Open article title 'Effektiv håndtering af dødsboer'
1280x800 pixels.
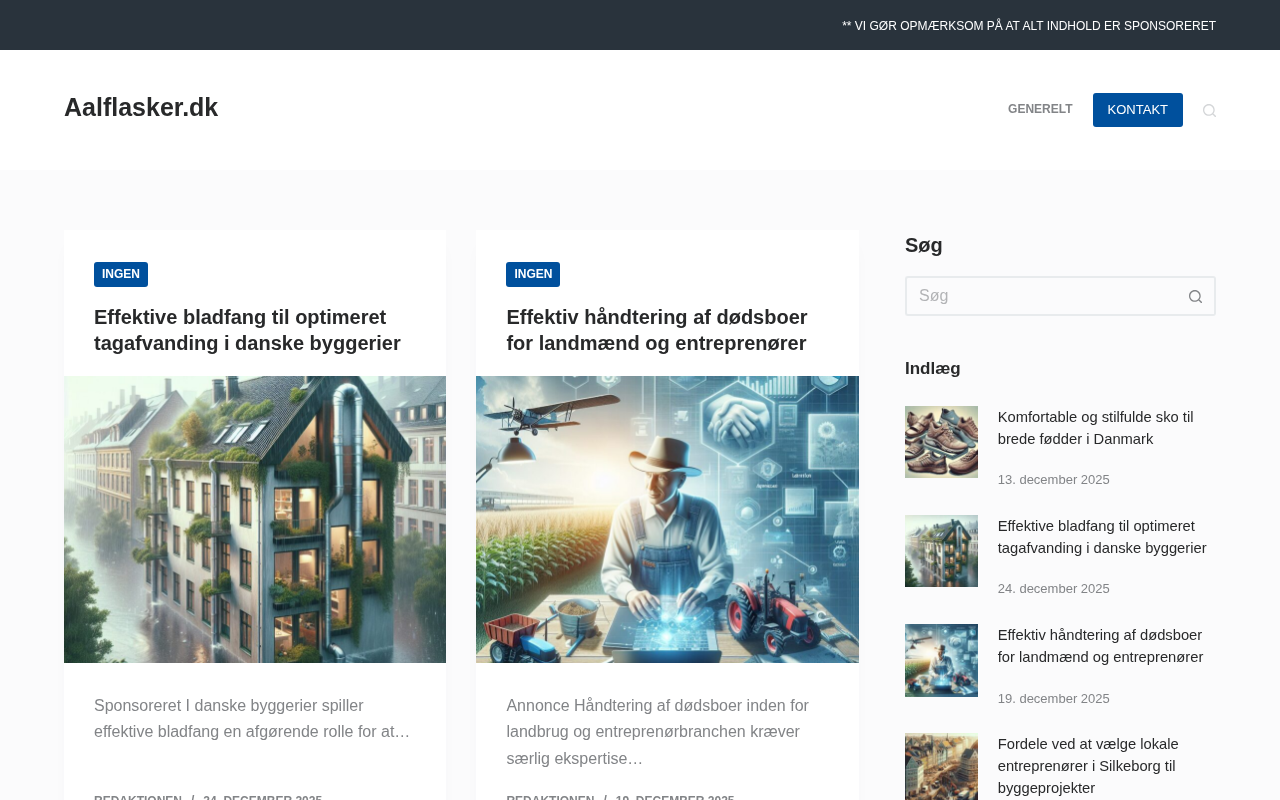(657, 330)
